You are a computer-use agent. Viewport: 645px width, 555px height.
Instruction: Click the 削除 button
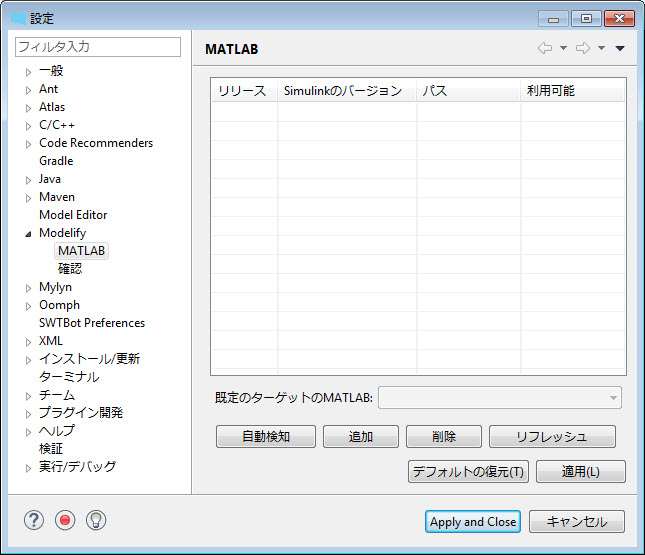[x=444, y=437]
